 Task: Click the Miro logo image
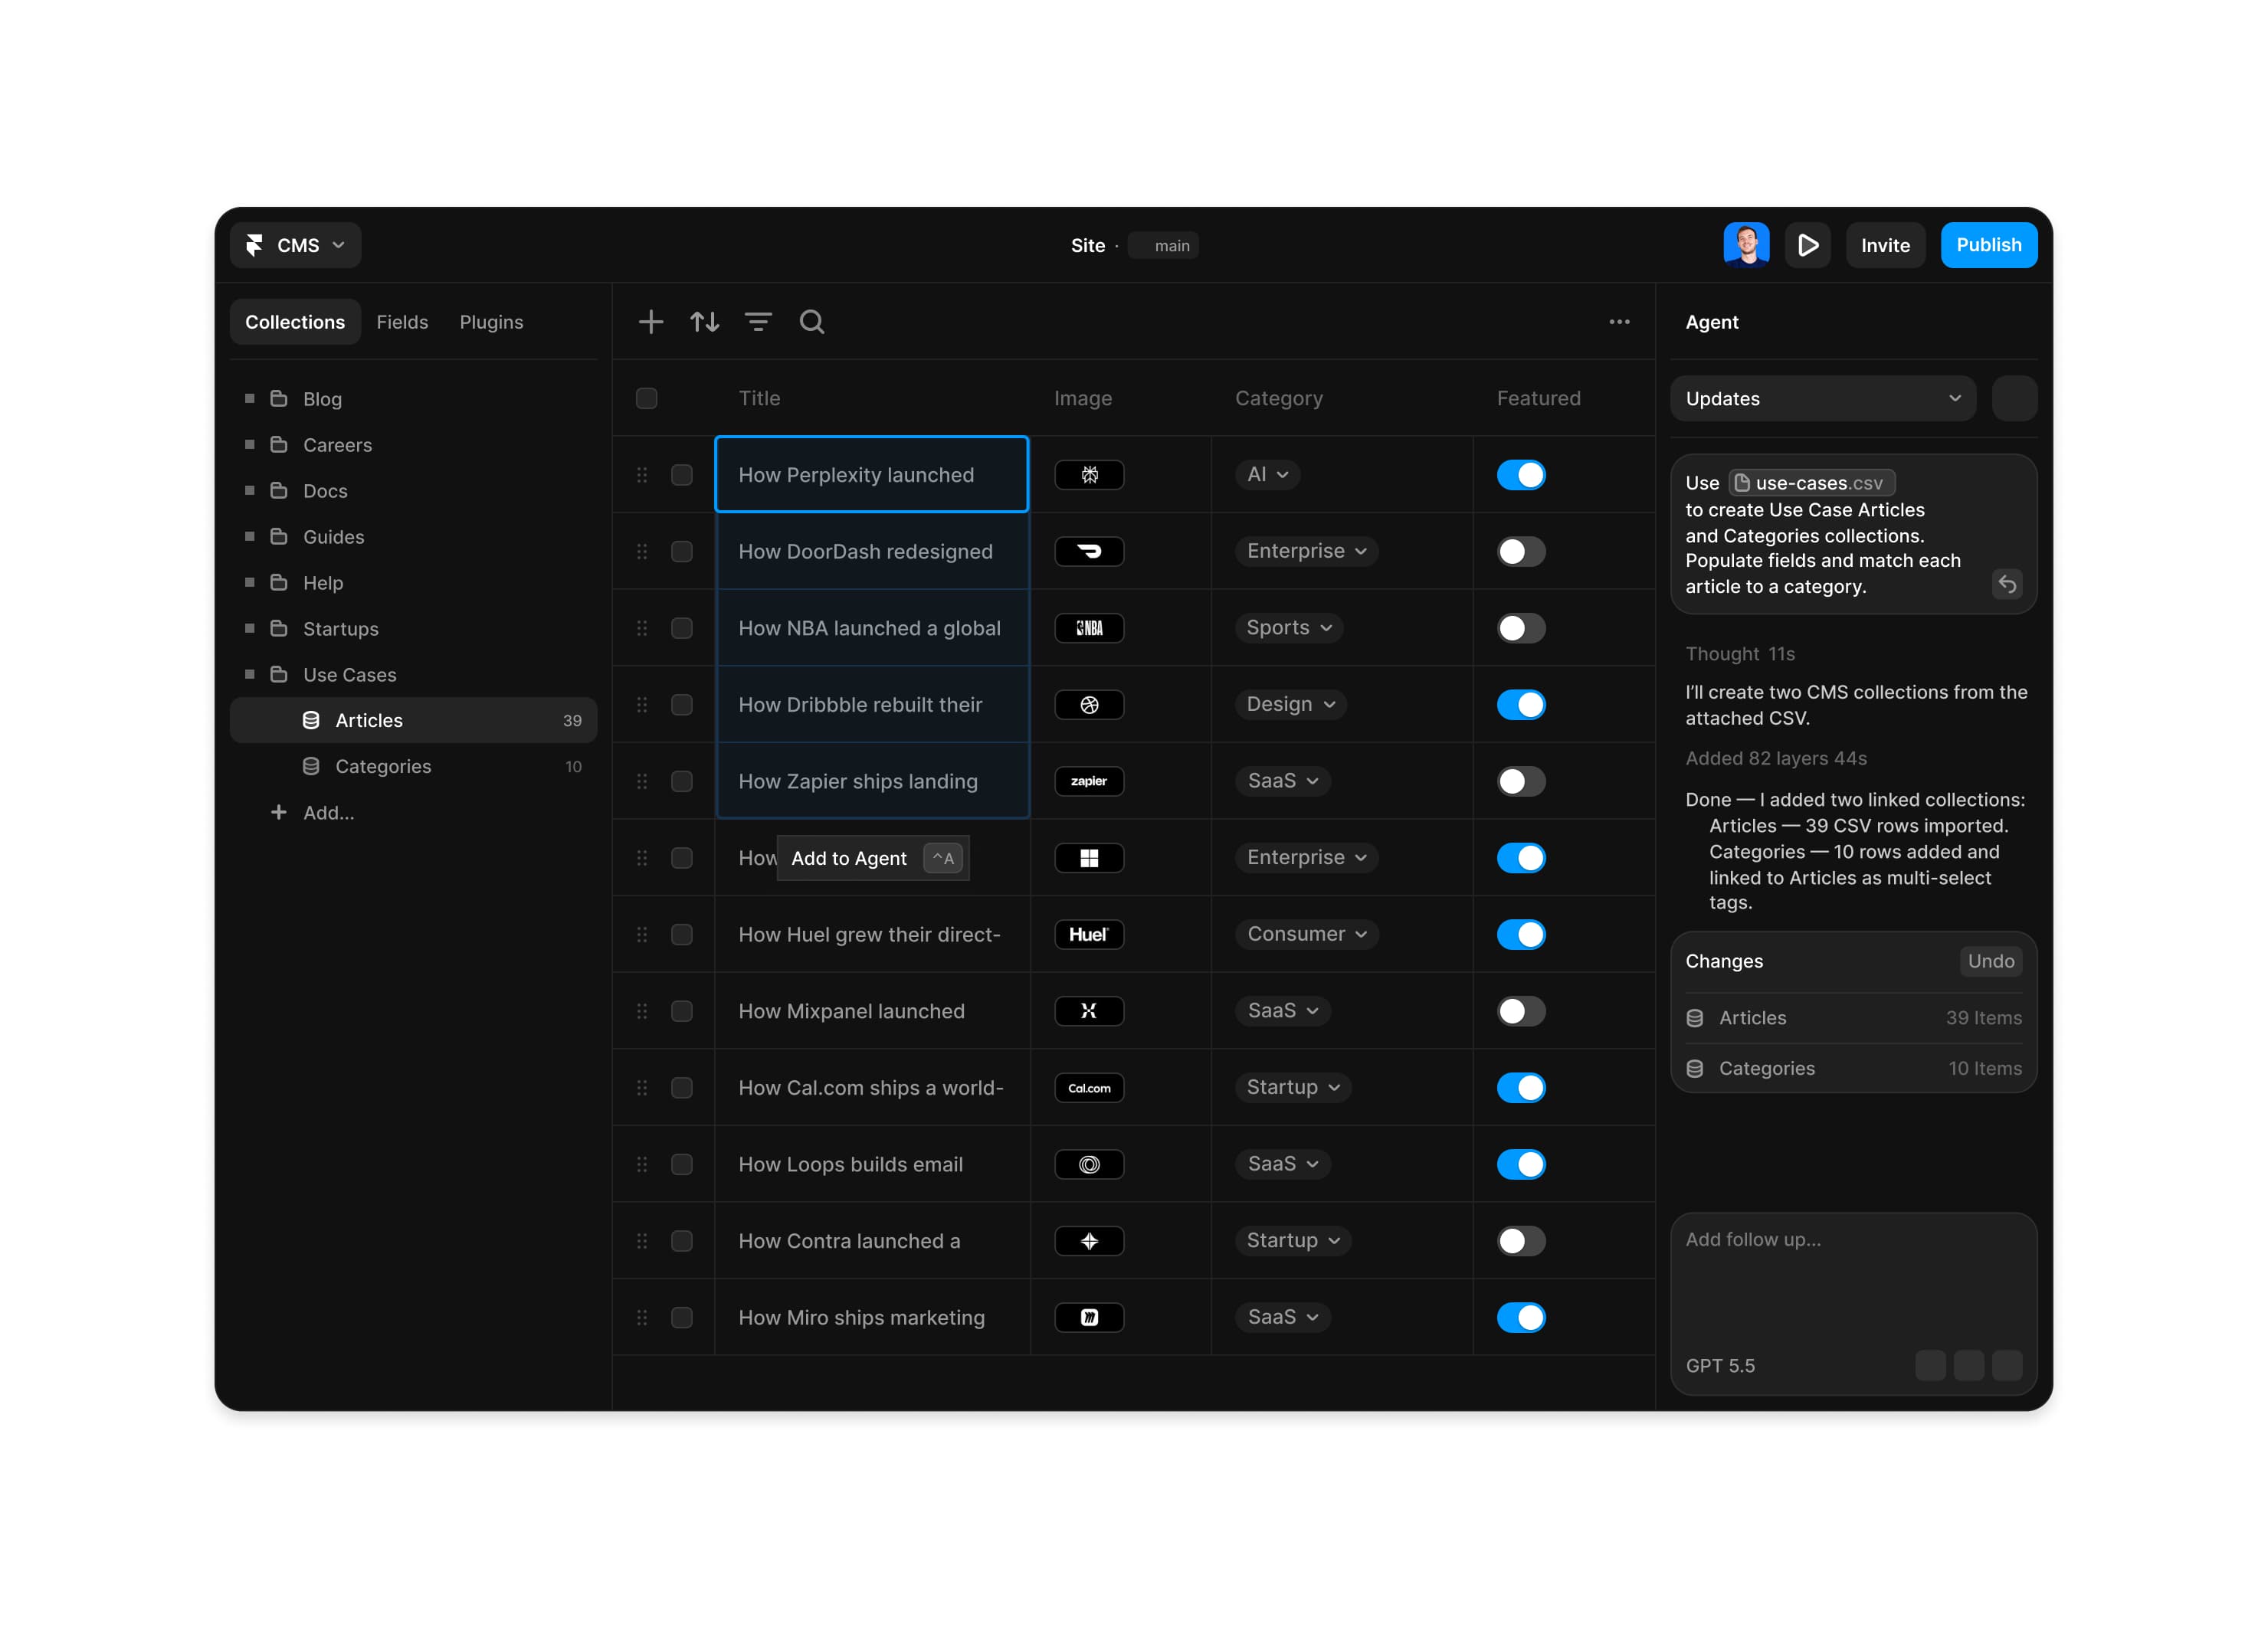click(1089, 1318)
